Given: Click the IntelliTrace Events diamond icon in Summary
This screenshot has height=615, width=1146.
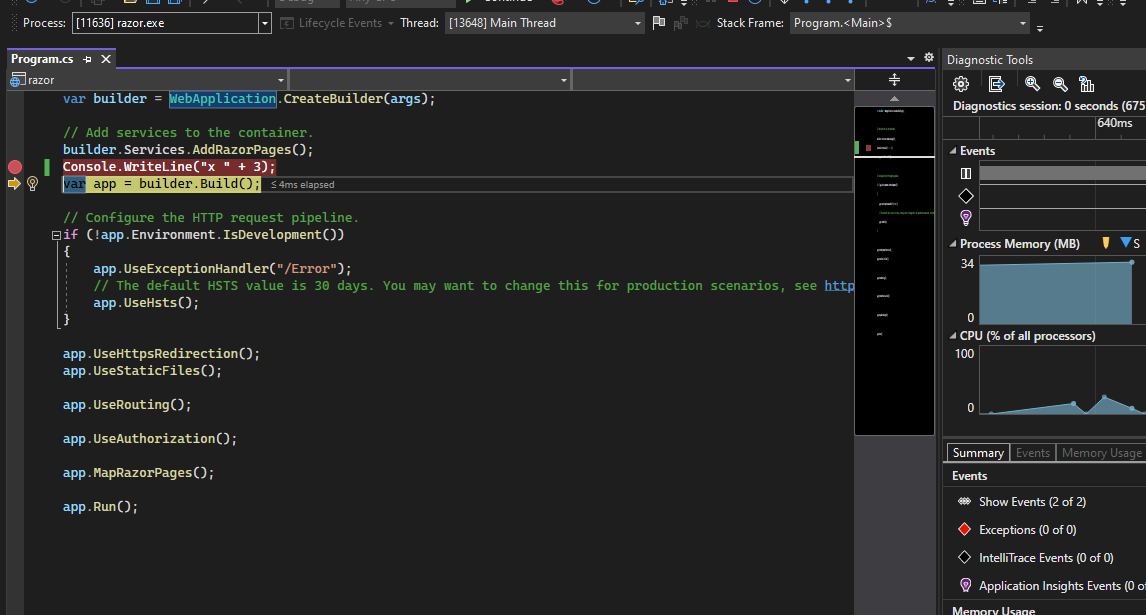Looking at the screenshot, I should click(965, 557).
